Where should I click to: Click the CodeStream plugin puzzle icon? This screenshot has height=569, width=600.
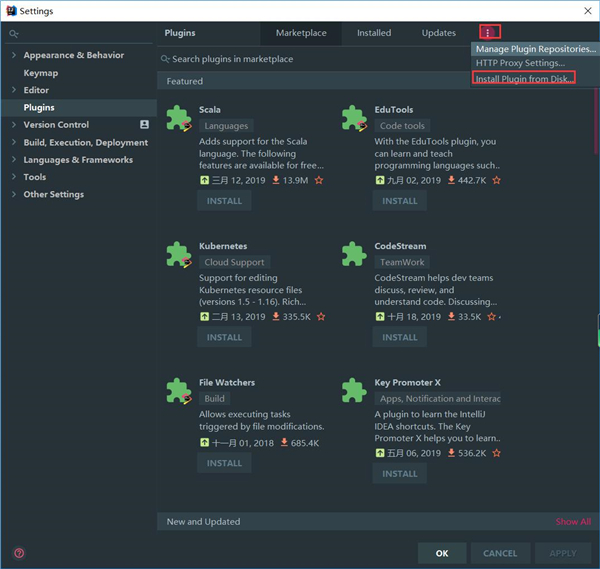(x=354, y=256)
